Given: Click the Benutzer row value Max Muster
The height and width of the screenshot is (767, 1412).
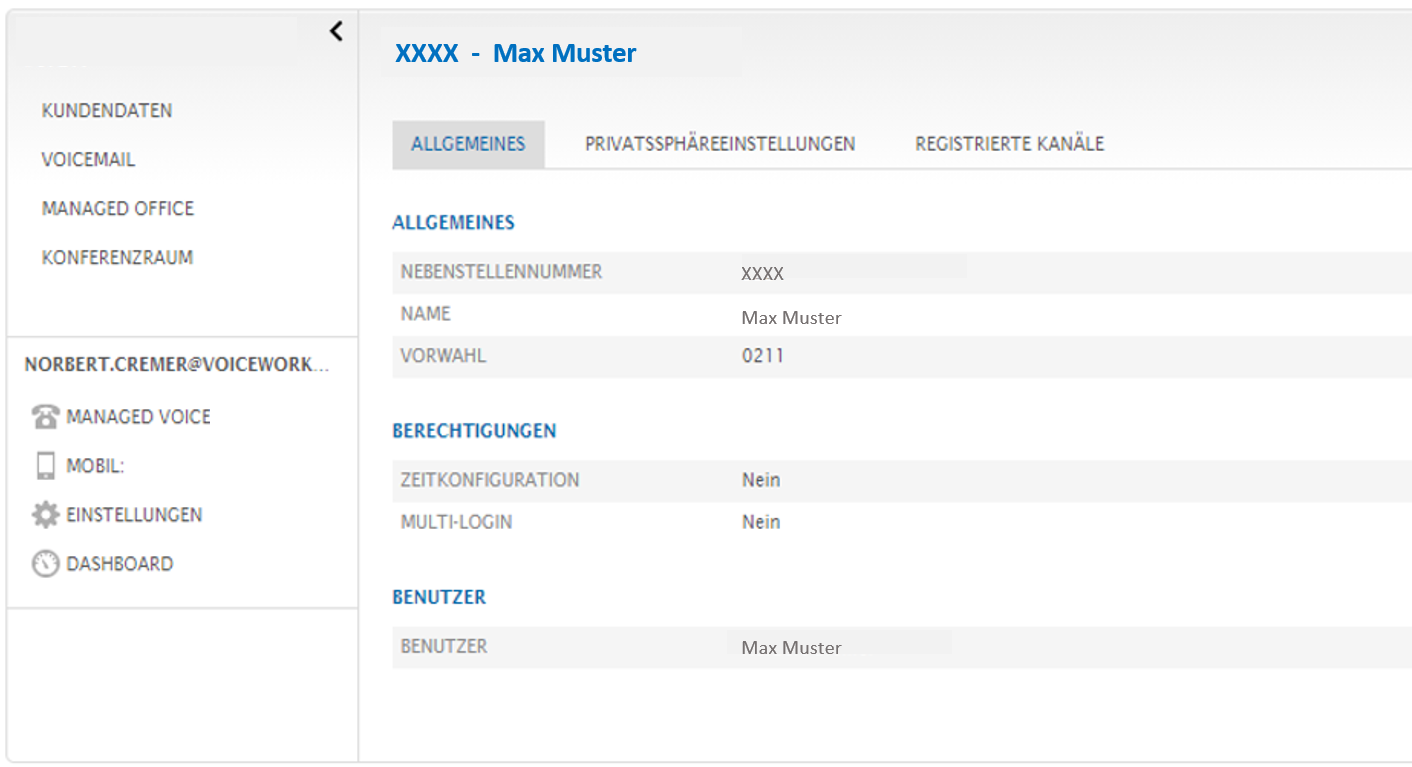Looking at the screenshot, I should point(791,648).
